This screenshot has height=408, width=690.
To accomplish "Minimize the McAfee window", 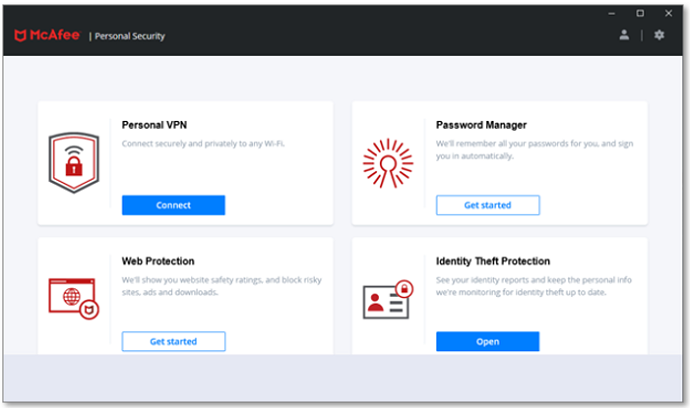I will coord(612,14).
